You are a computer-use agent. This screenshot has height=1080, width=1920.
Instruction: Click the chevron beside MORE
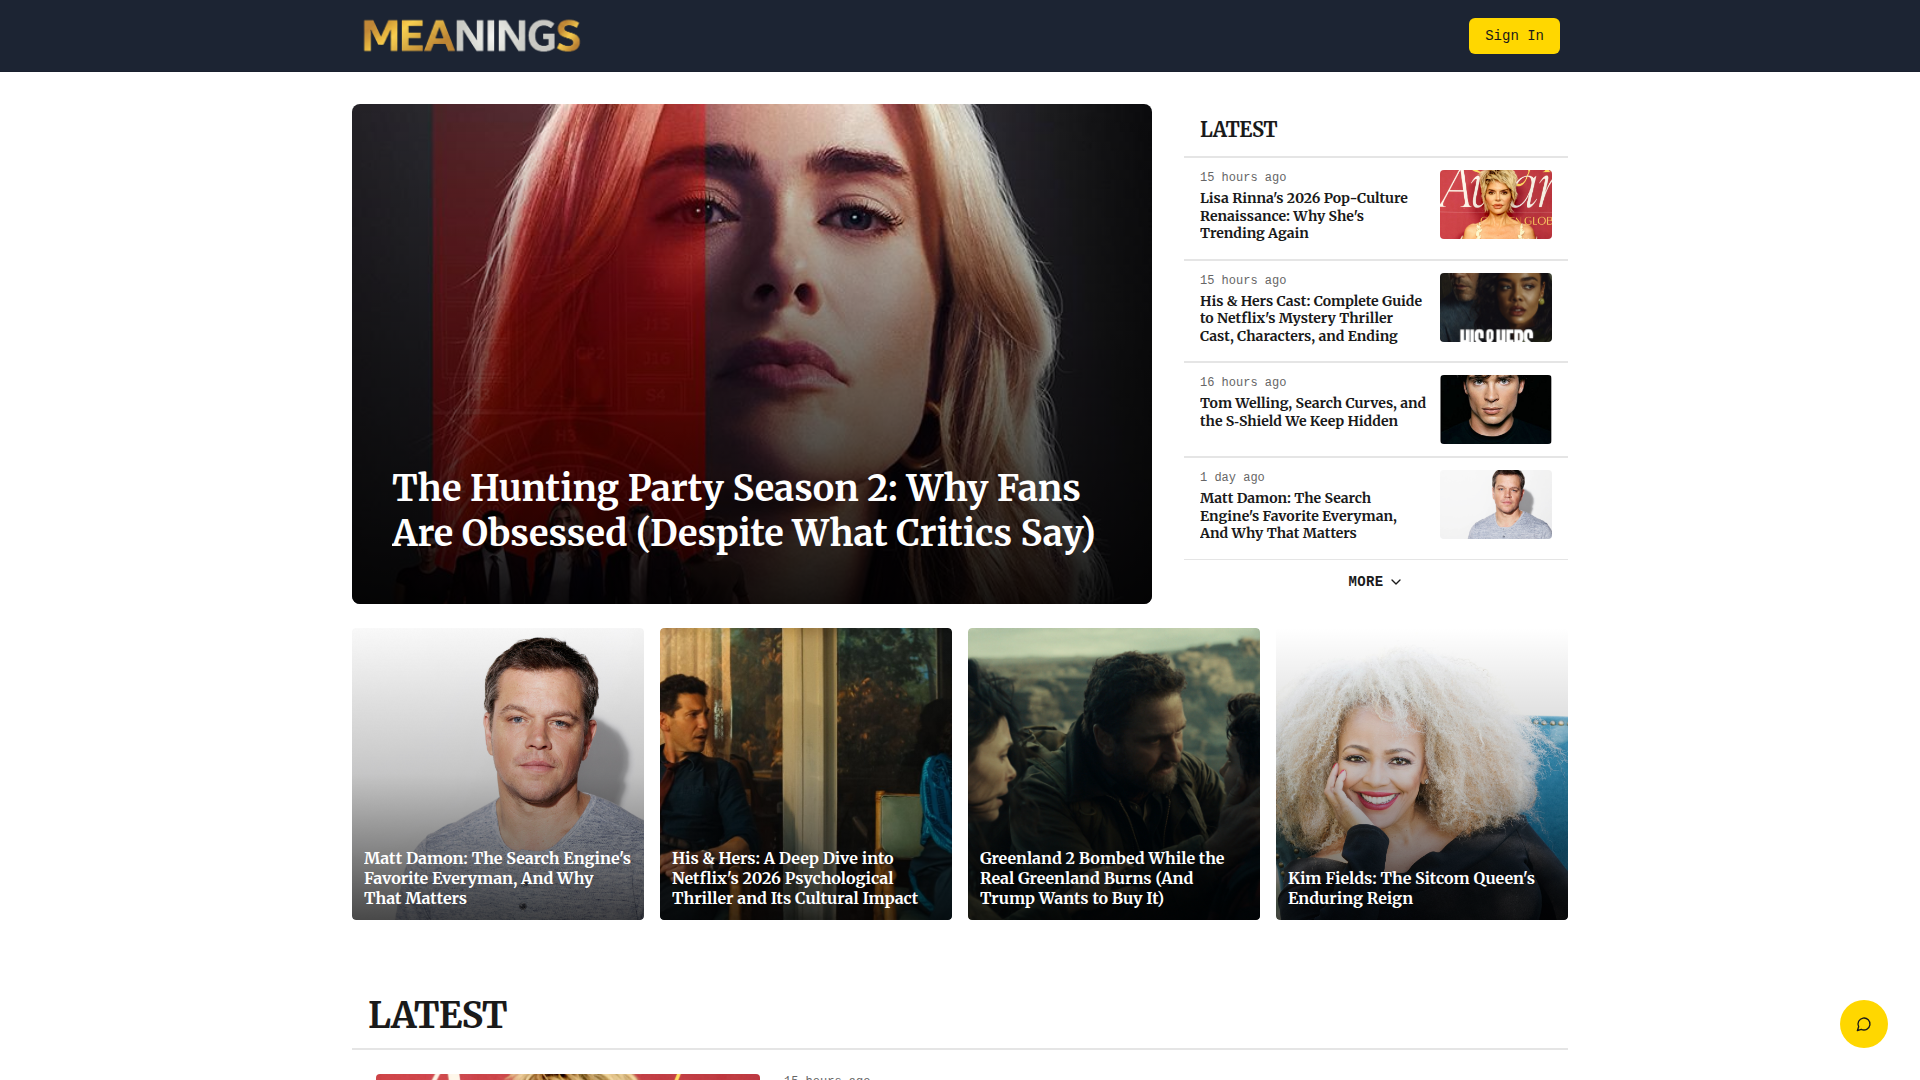click(1397, 582)
